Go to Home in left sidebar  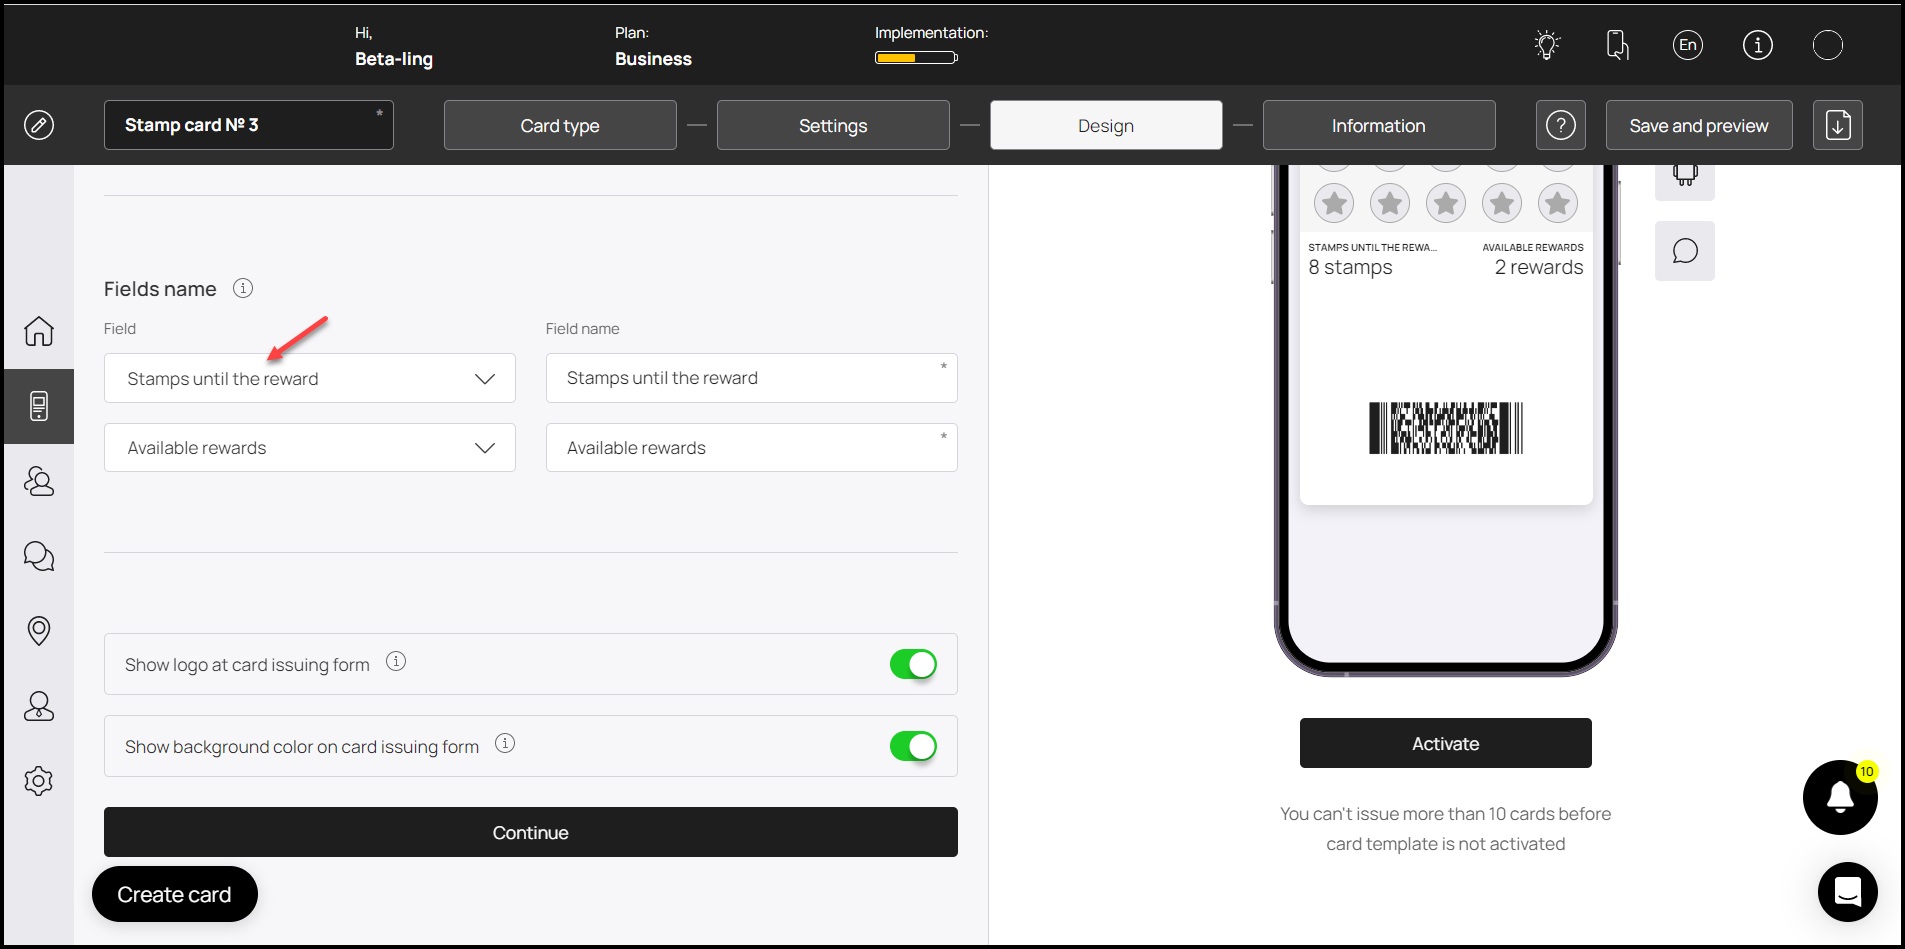click(x=39, y=331)
